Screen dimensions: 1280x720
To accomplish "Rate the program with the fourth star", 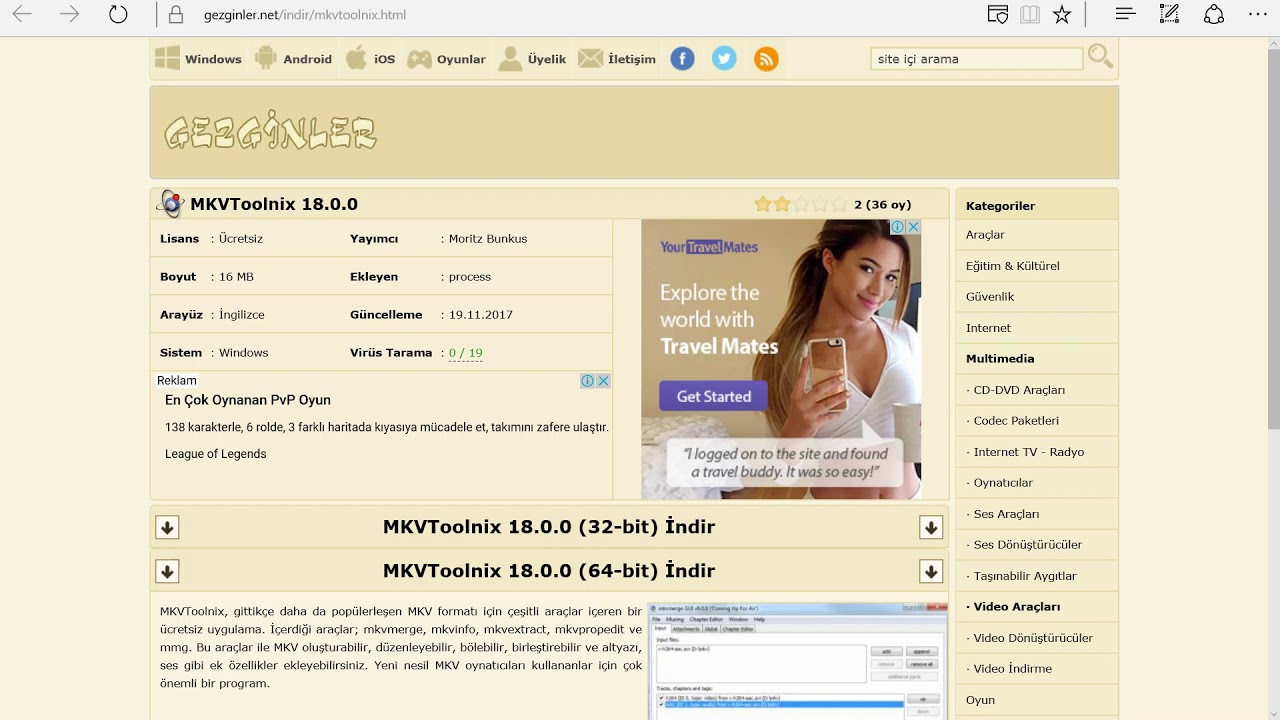I will click(x=820, y=204).
